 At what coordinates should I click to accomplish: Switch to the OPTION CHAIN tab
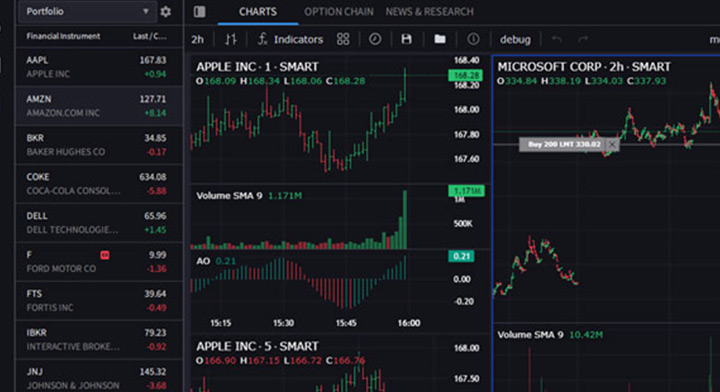coord(339,12)
